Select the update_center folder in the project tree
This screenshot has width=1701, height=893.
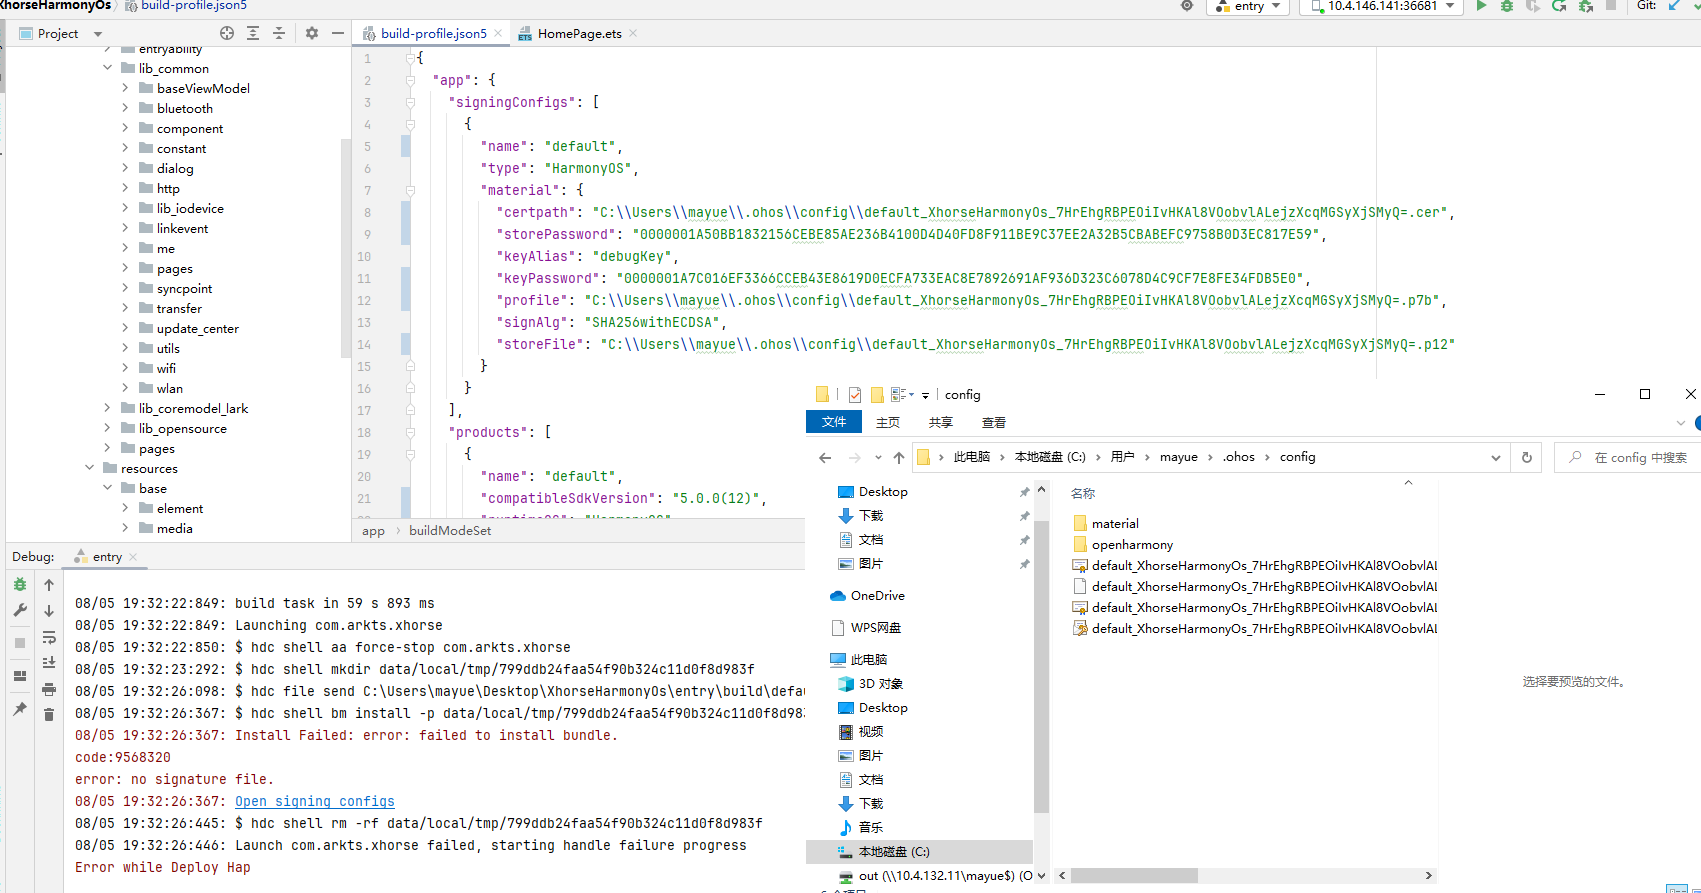197,328
